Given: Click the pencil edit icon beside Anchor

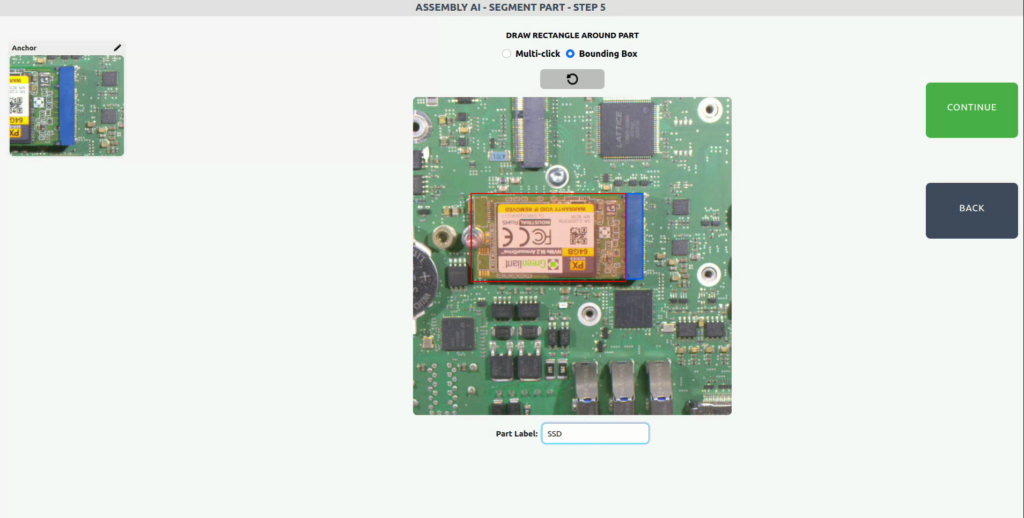Looking at the screenshot, I should click(x=117, y=47).
